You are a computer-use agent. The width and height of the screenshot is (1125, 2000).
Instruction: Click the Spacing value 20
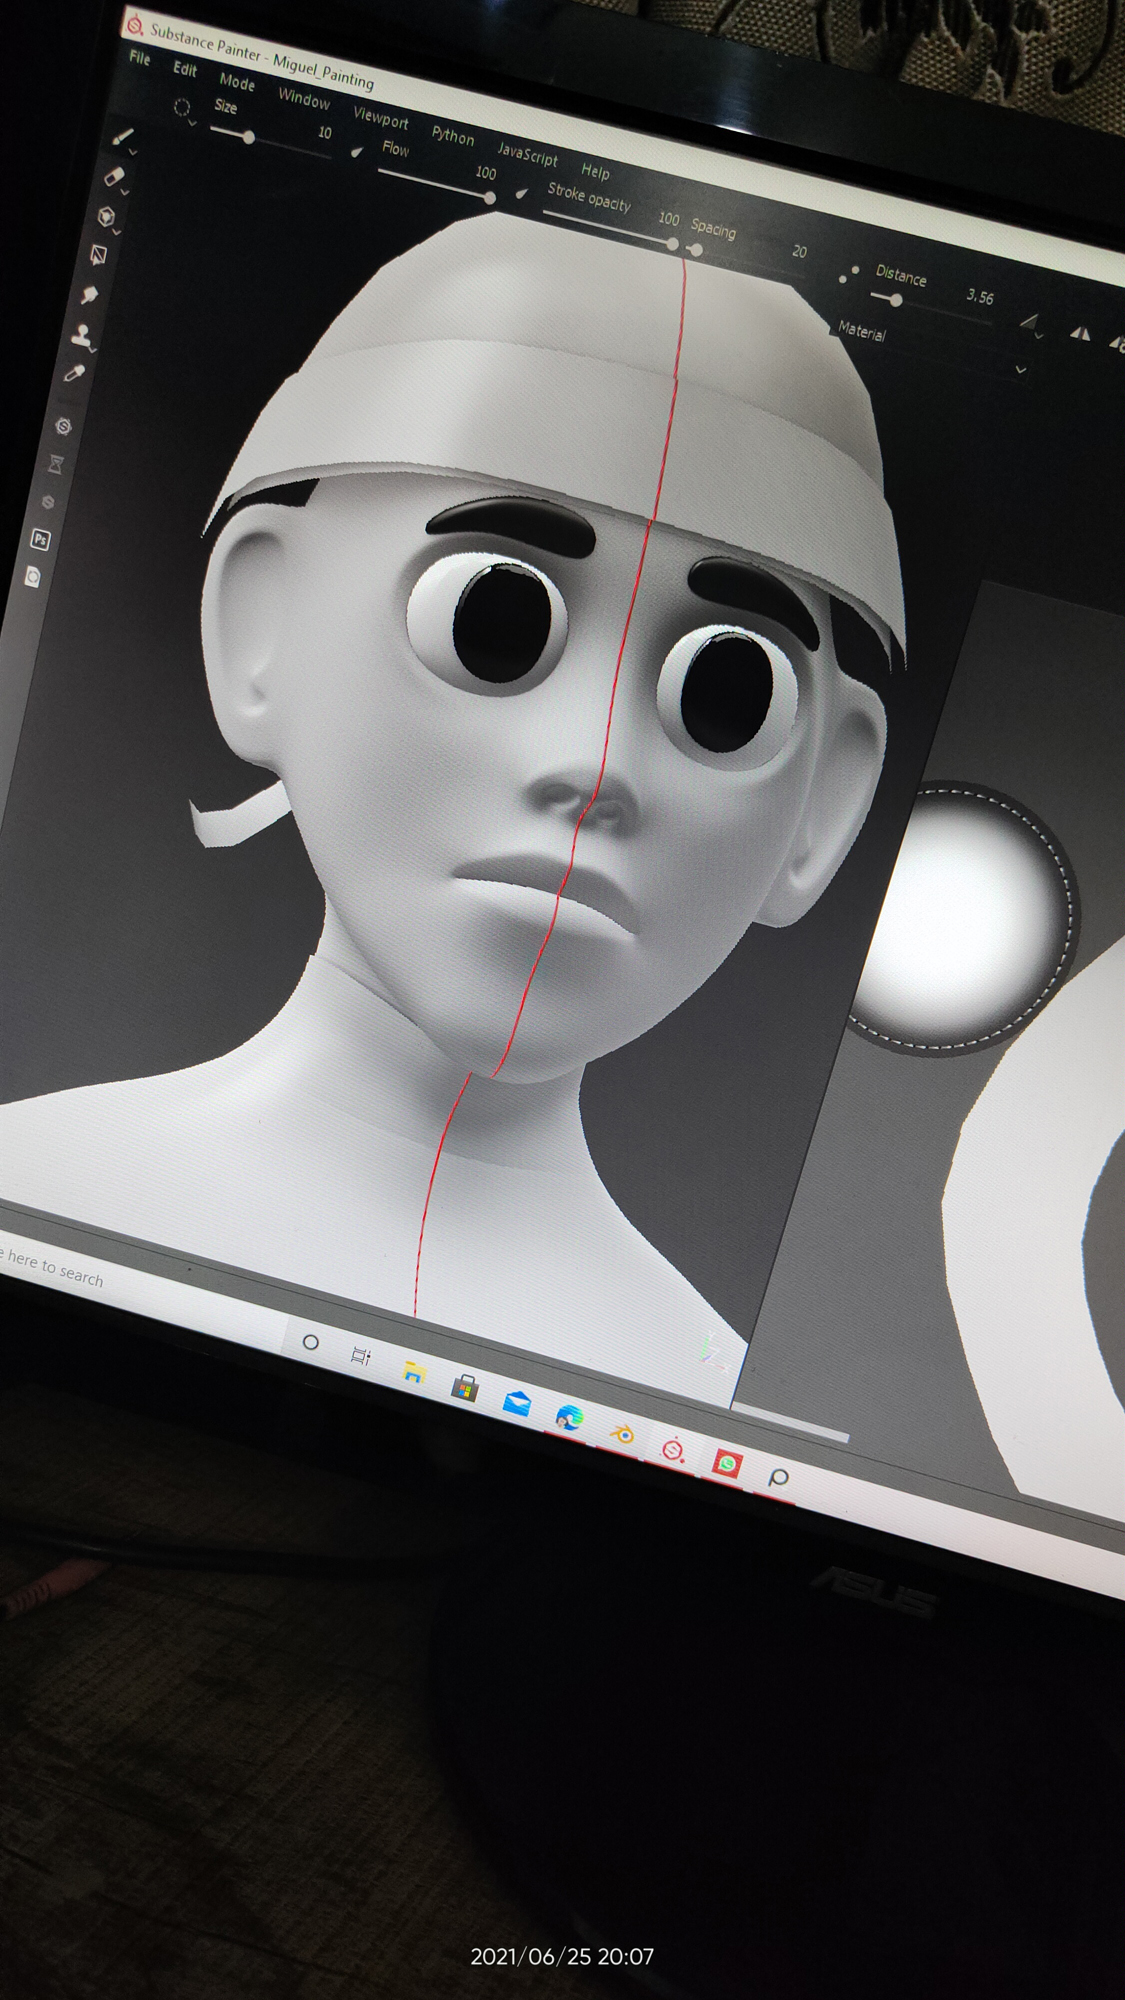(x=799, y=252)
